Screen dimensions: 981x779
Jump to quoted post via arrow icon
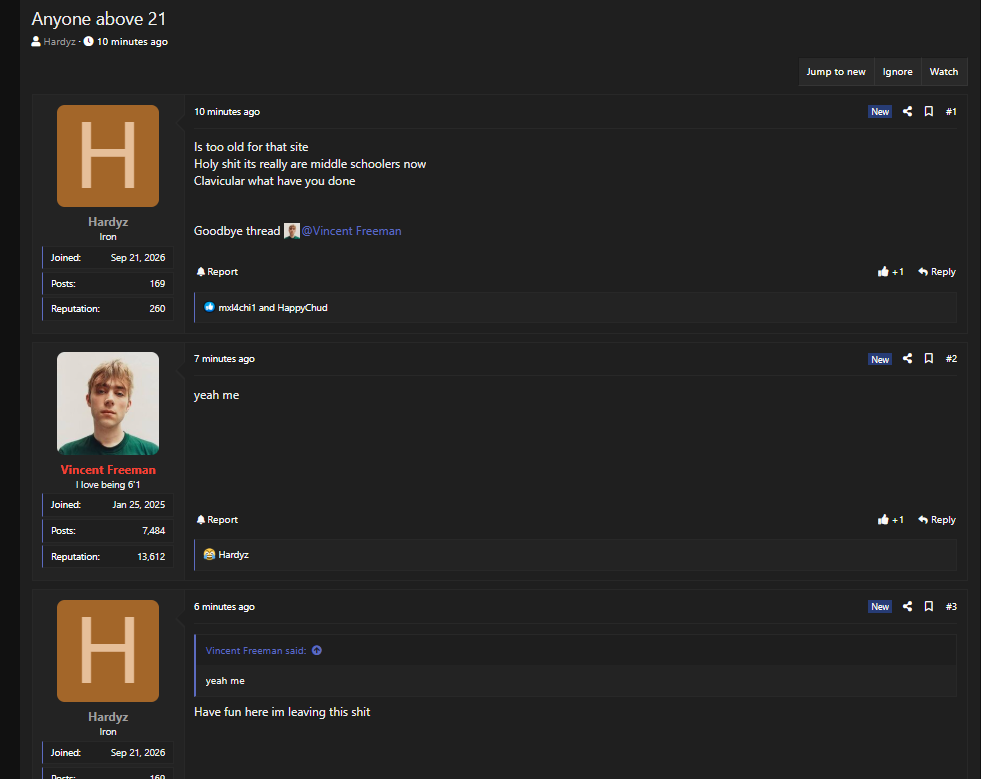pos(317,651)
